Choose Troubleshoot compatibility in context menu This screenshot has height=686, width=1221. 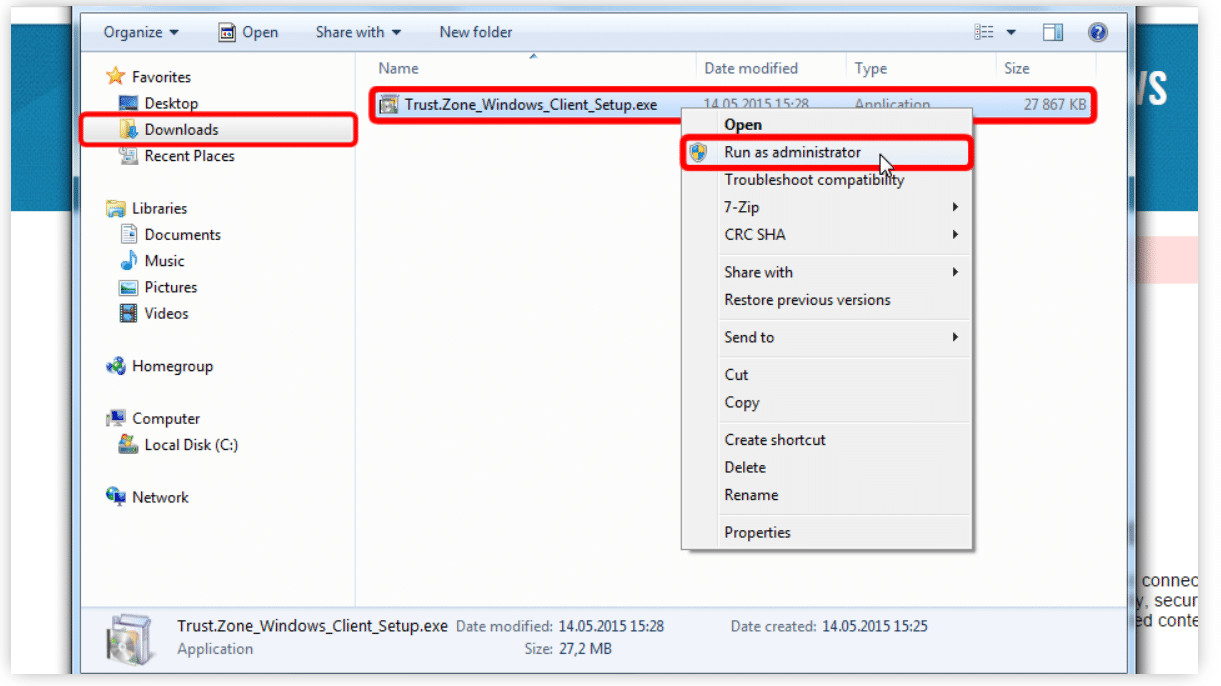pos(814,180)
